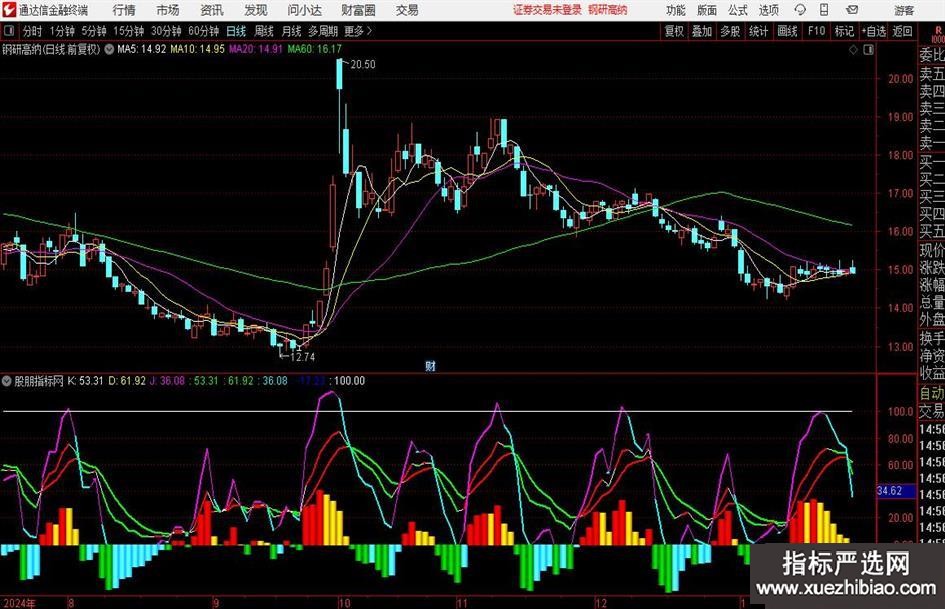Click the K: 53.31 indicator value
The width and height of the screenshot is (945, 609).
(85, 381)
